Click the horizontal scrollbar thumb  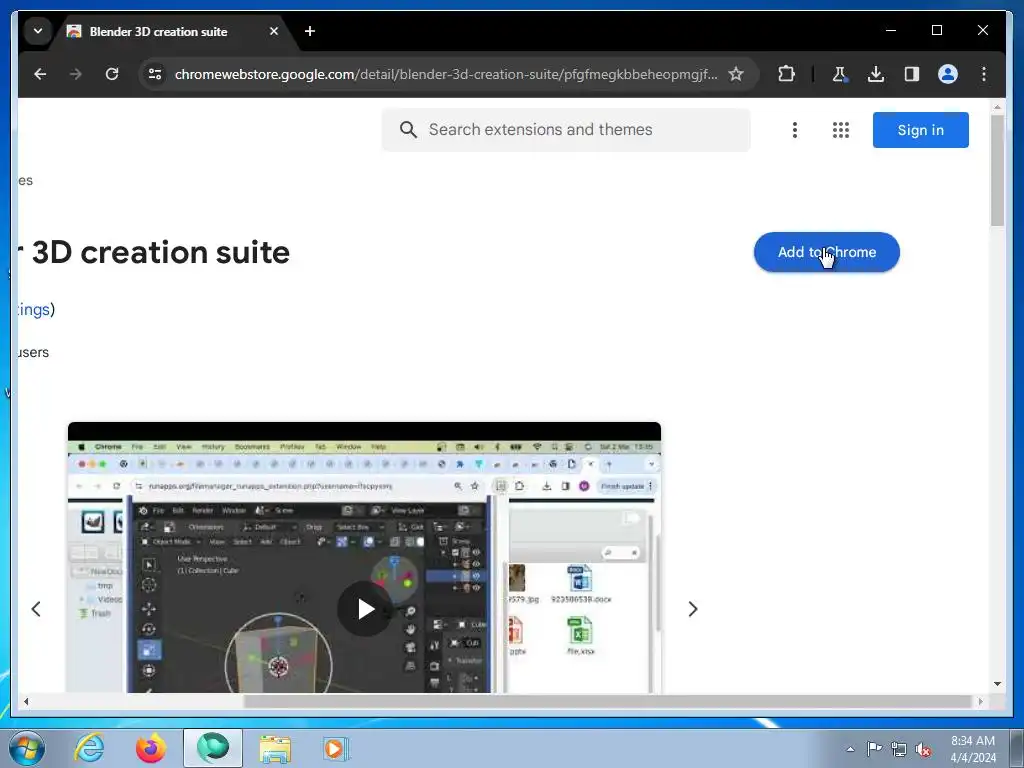click(x=608, y=701)
